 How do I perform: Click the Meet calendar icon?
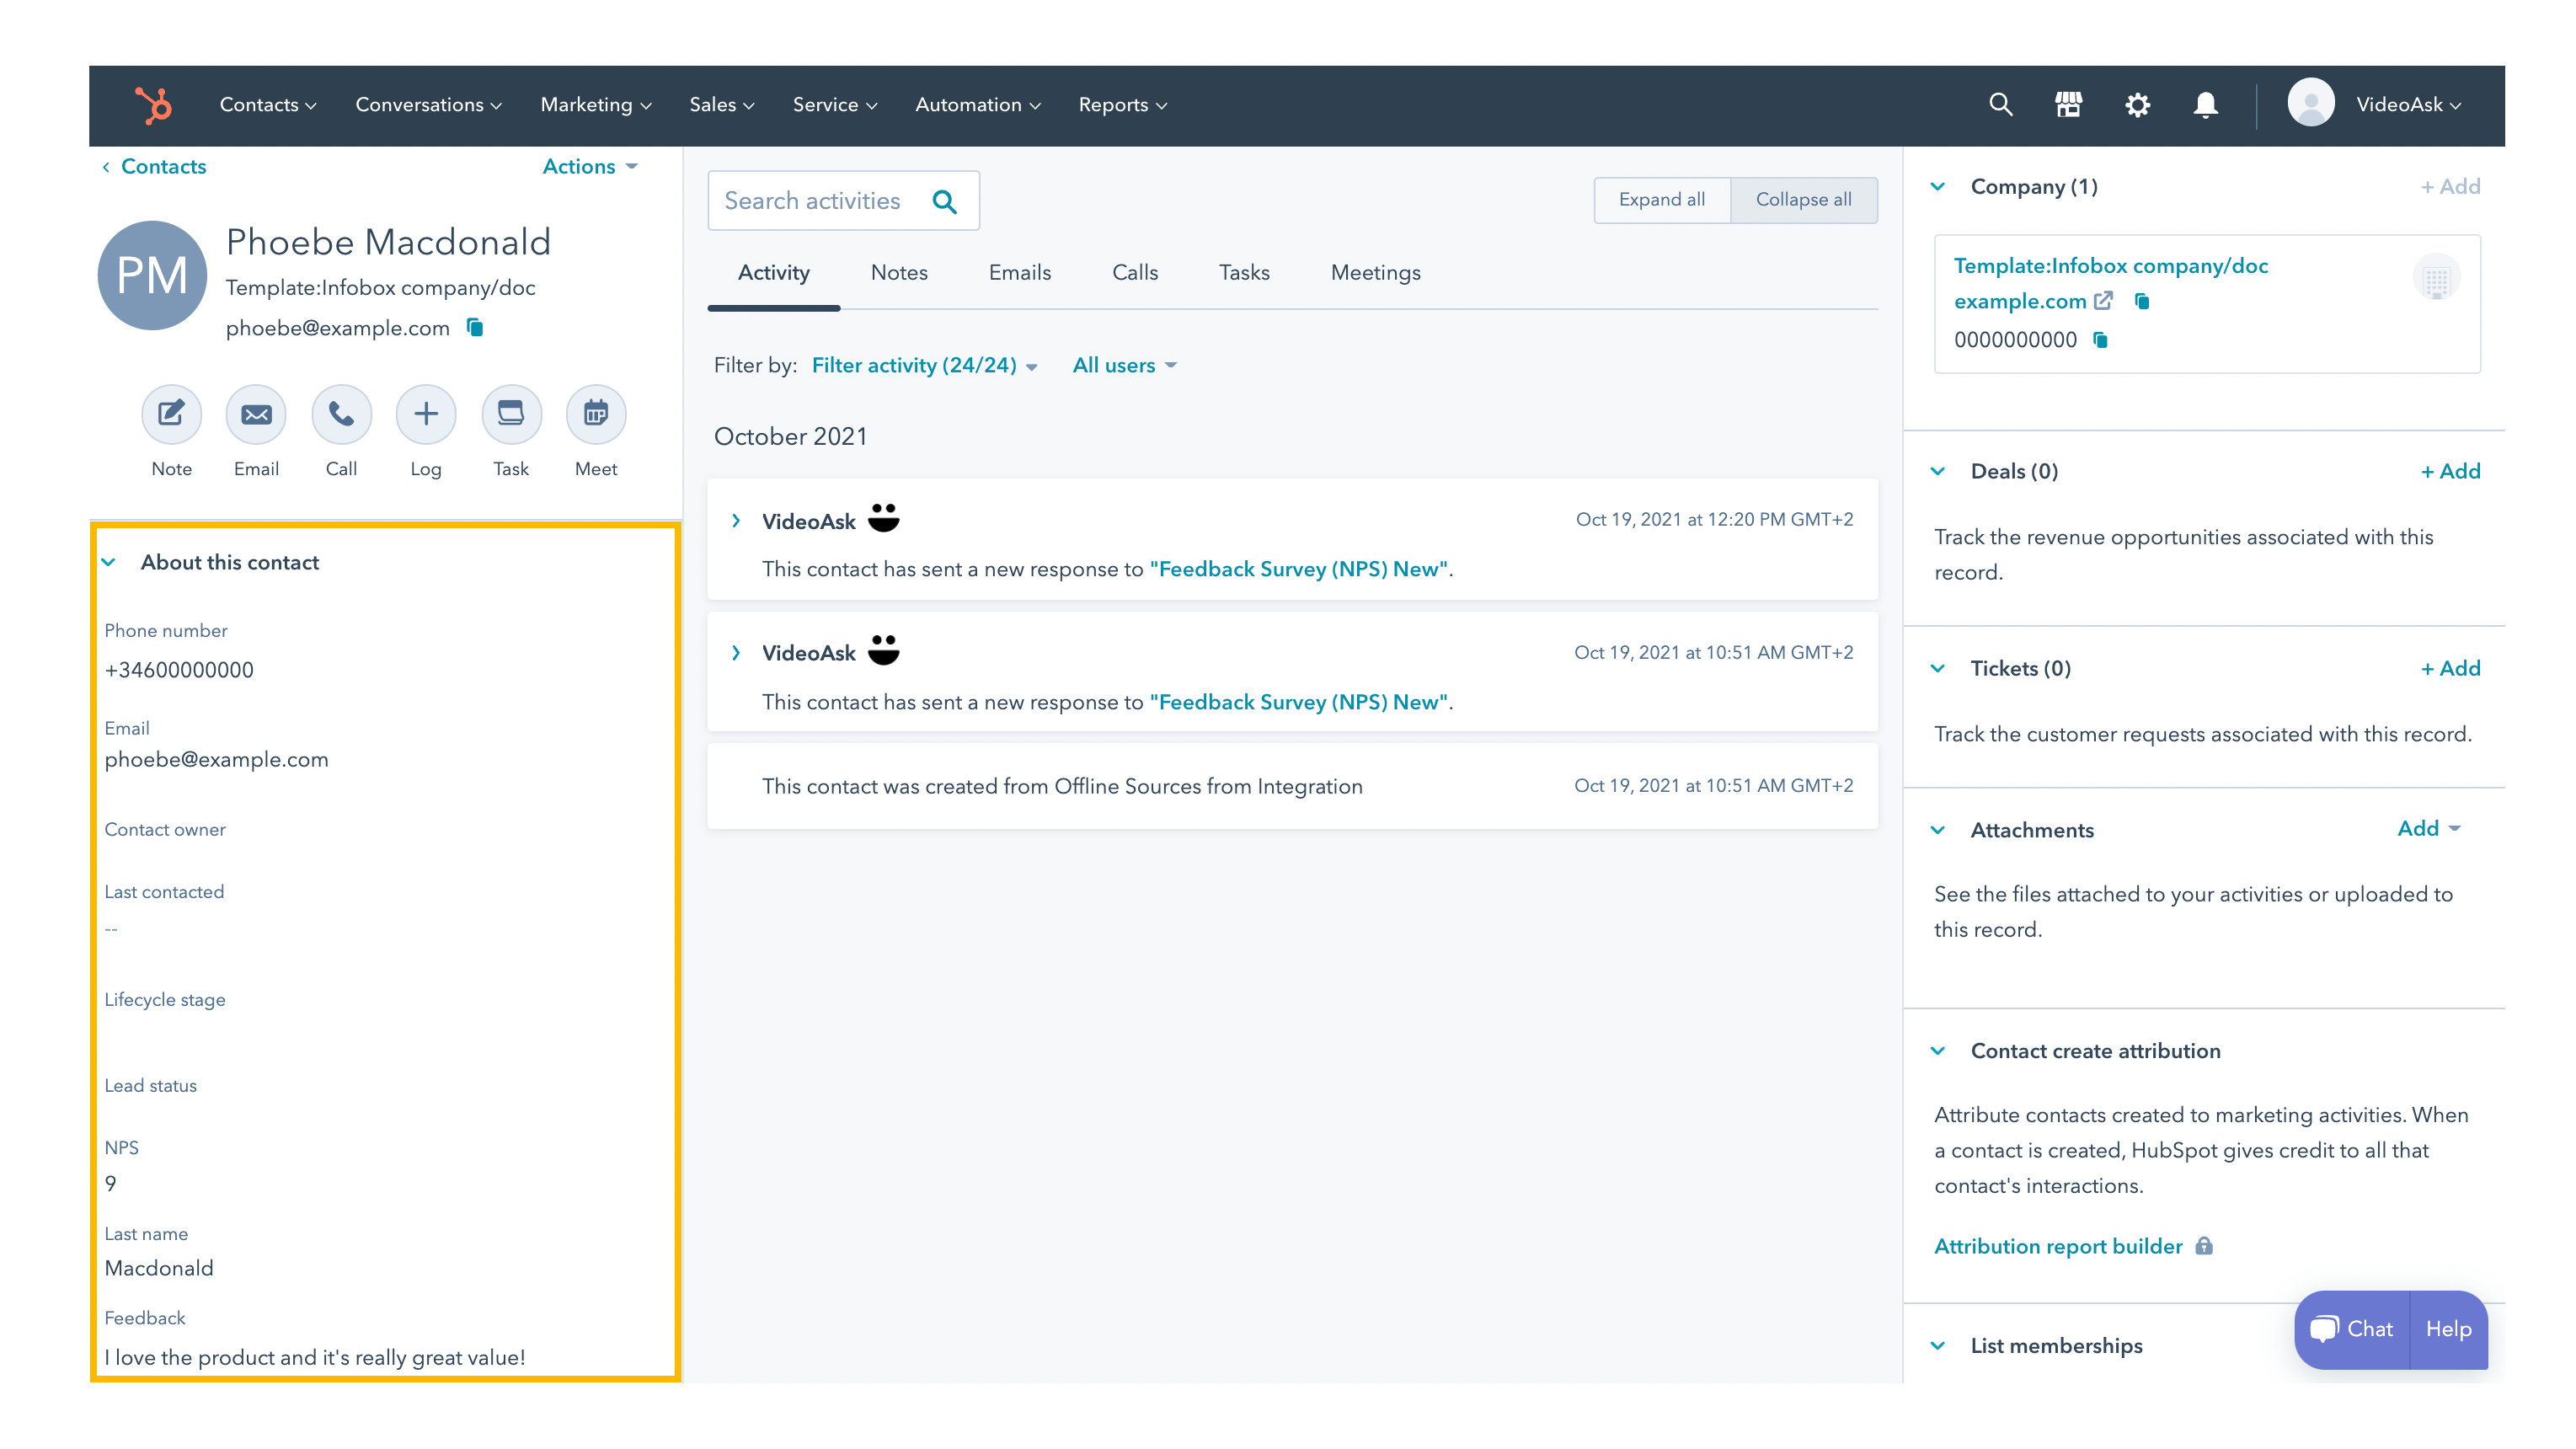[596, 414]
